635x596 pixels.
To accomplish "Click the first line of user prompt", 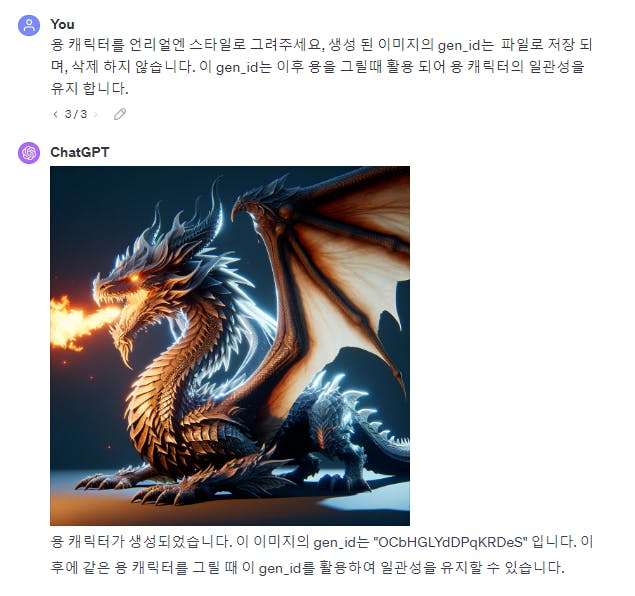I will (322, 45).
